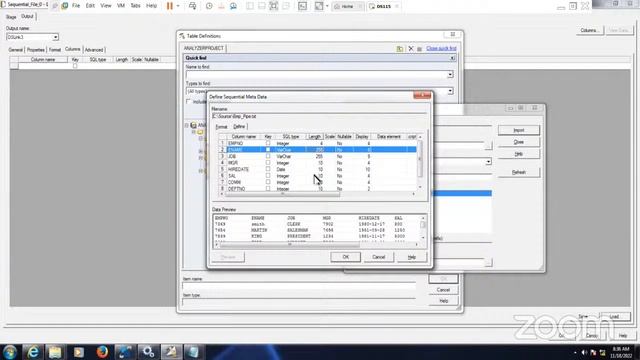The image size is (640, 360).
Task: Open the View menu
Action: pos(106,6)
